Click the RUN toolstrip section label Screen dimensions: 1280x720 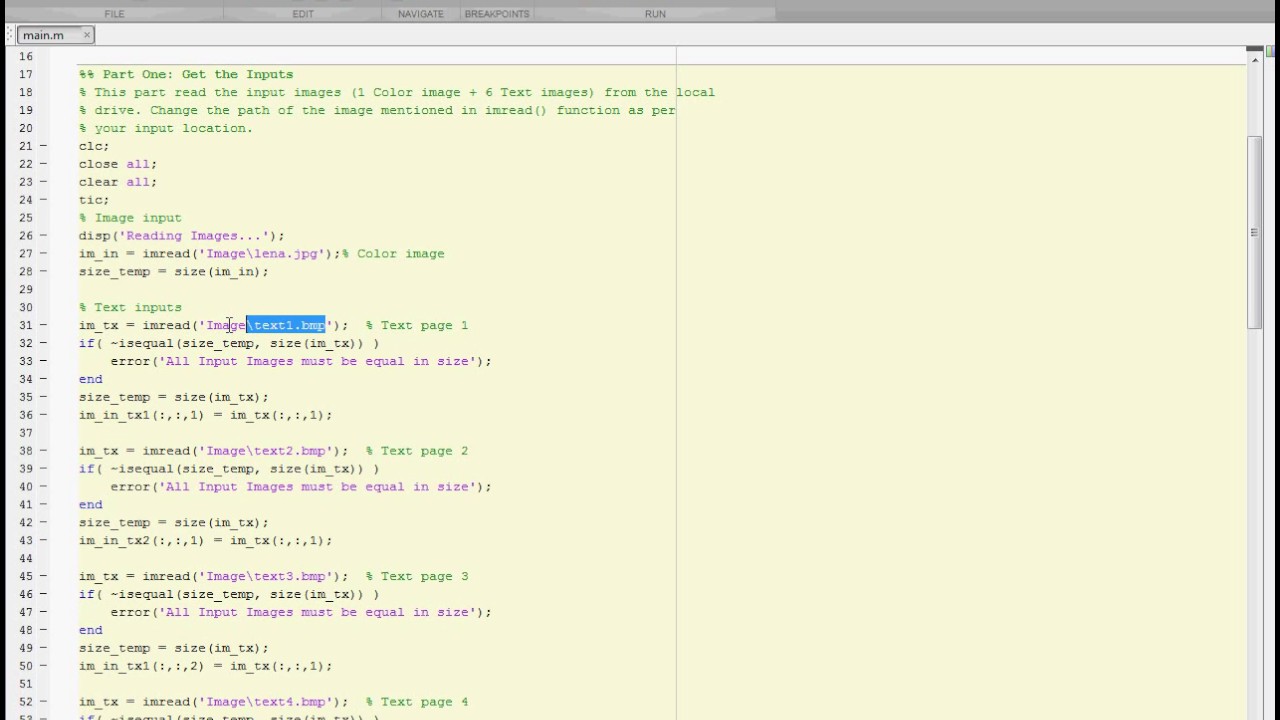pyautogui.click(x=655, y=14)
